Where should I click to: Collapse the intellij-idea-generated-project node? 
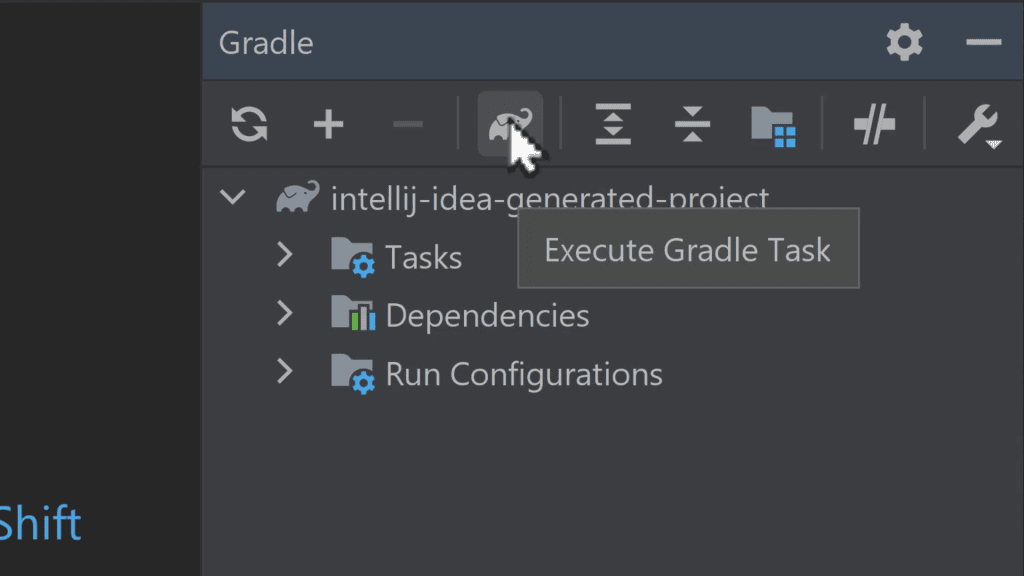point(233,197)
